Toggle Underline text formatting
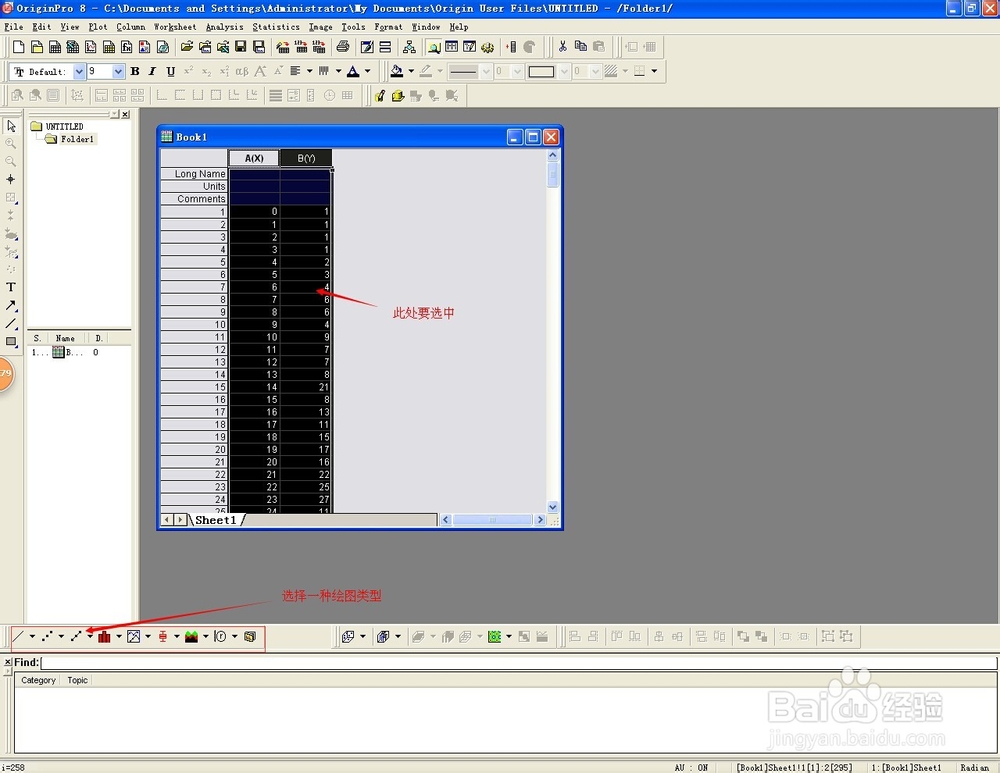 170,71
